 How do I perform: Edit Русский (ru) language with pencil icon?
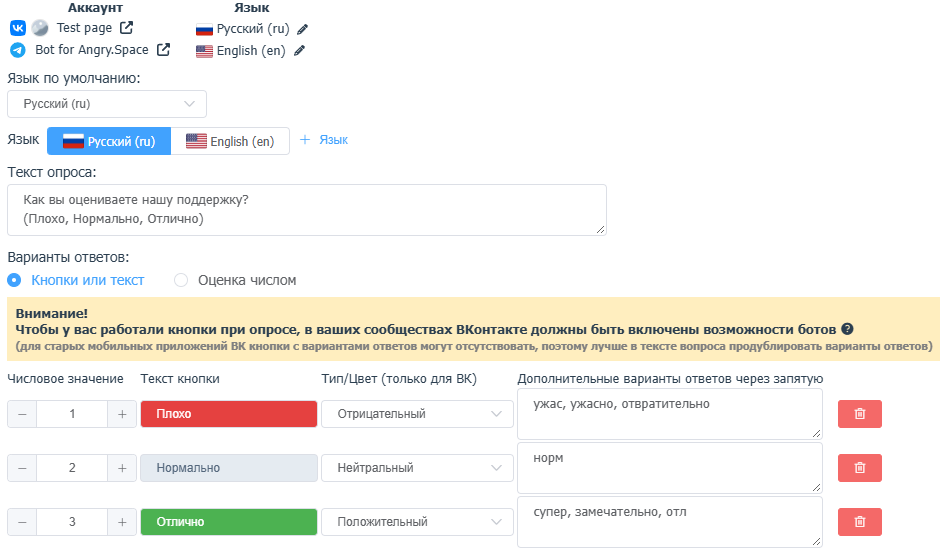click(303, 29)
